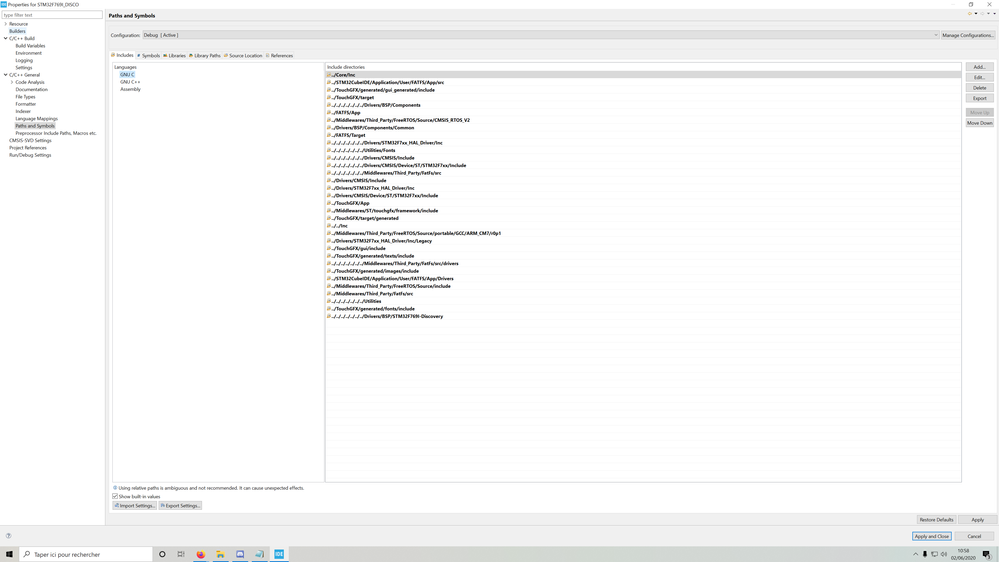Click the Add... button
Screen dimensions: 999x562
tap(979, 67)
